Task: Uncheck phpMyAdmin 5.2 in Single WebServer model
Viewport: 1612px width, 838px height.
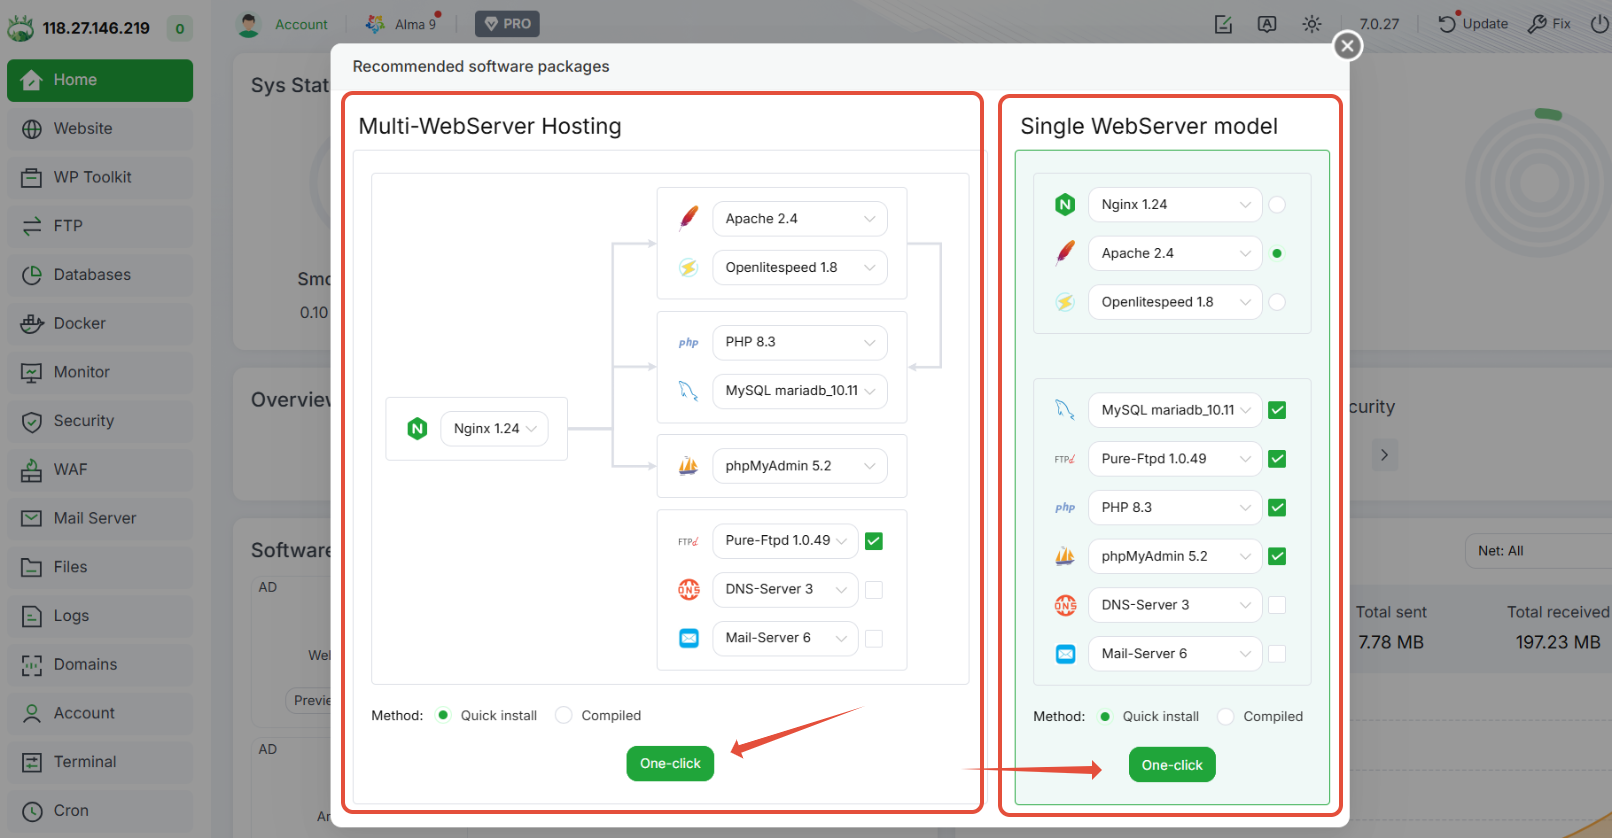Action: pos(1277,556)
